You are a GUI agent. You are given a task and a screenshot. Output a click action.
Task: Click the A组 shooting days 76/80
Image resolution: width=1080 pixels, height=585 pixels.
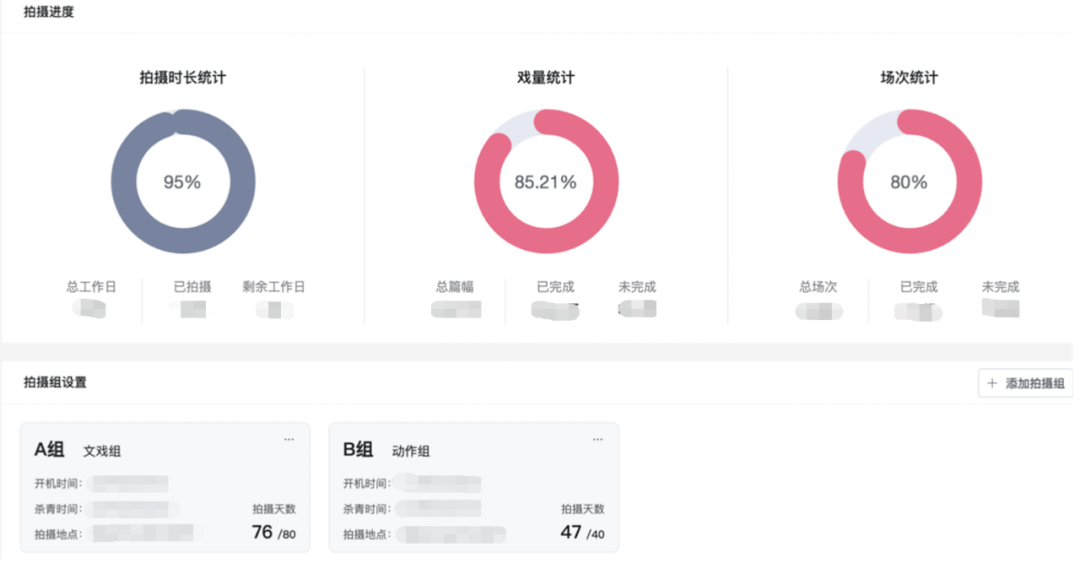[x=273, y=532]
